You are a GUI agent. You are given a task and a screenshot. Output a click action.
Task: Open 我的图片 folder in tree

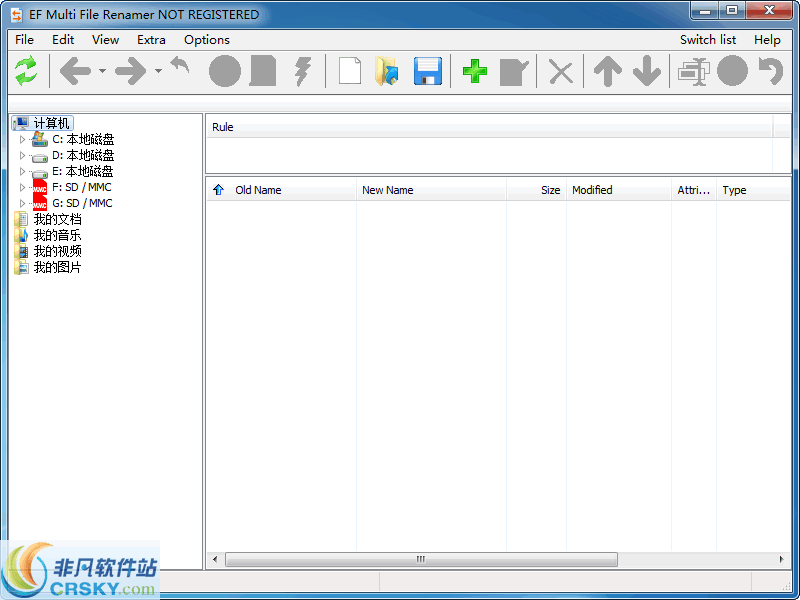57,267
